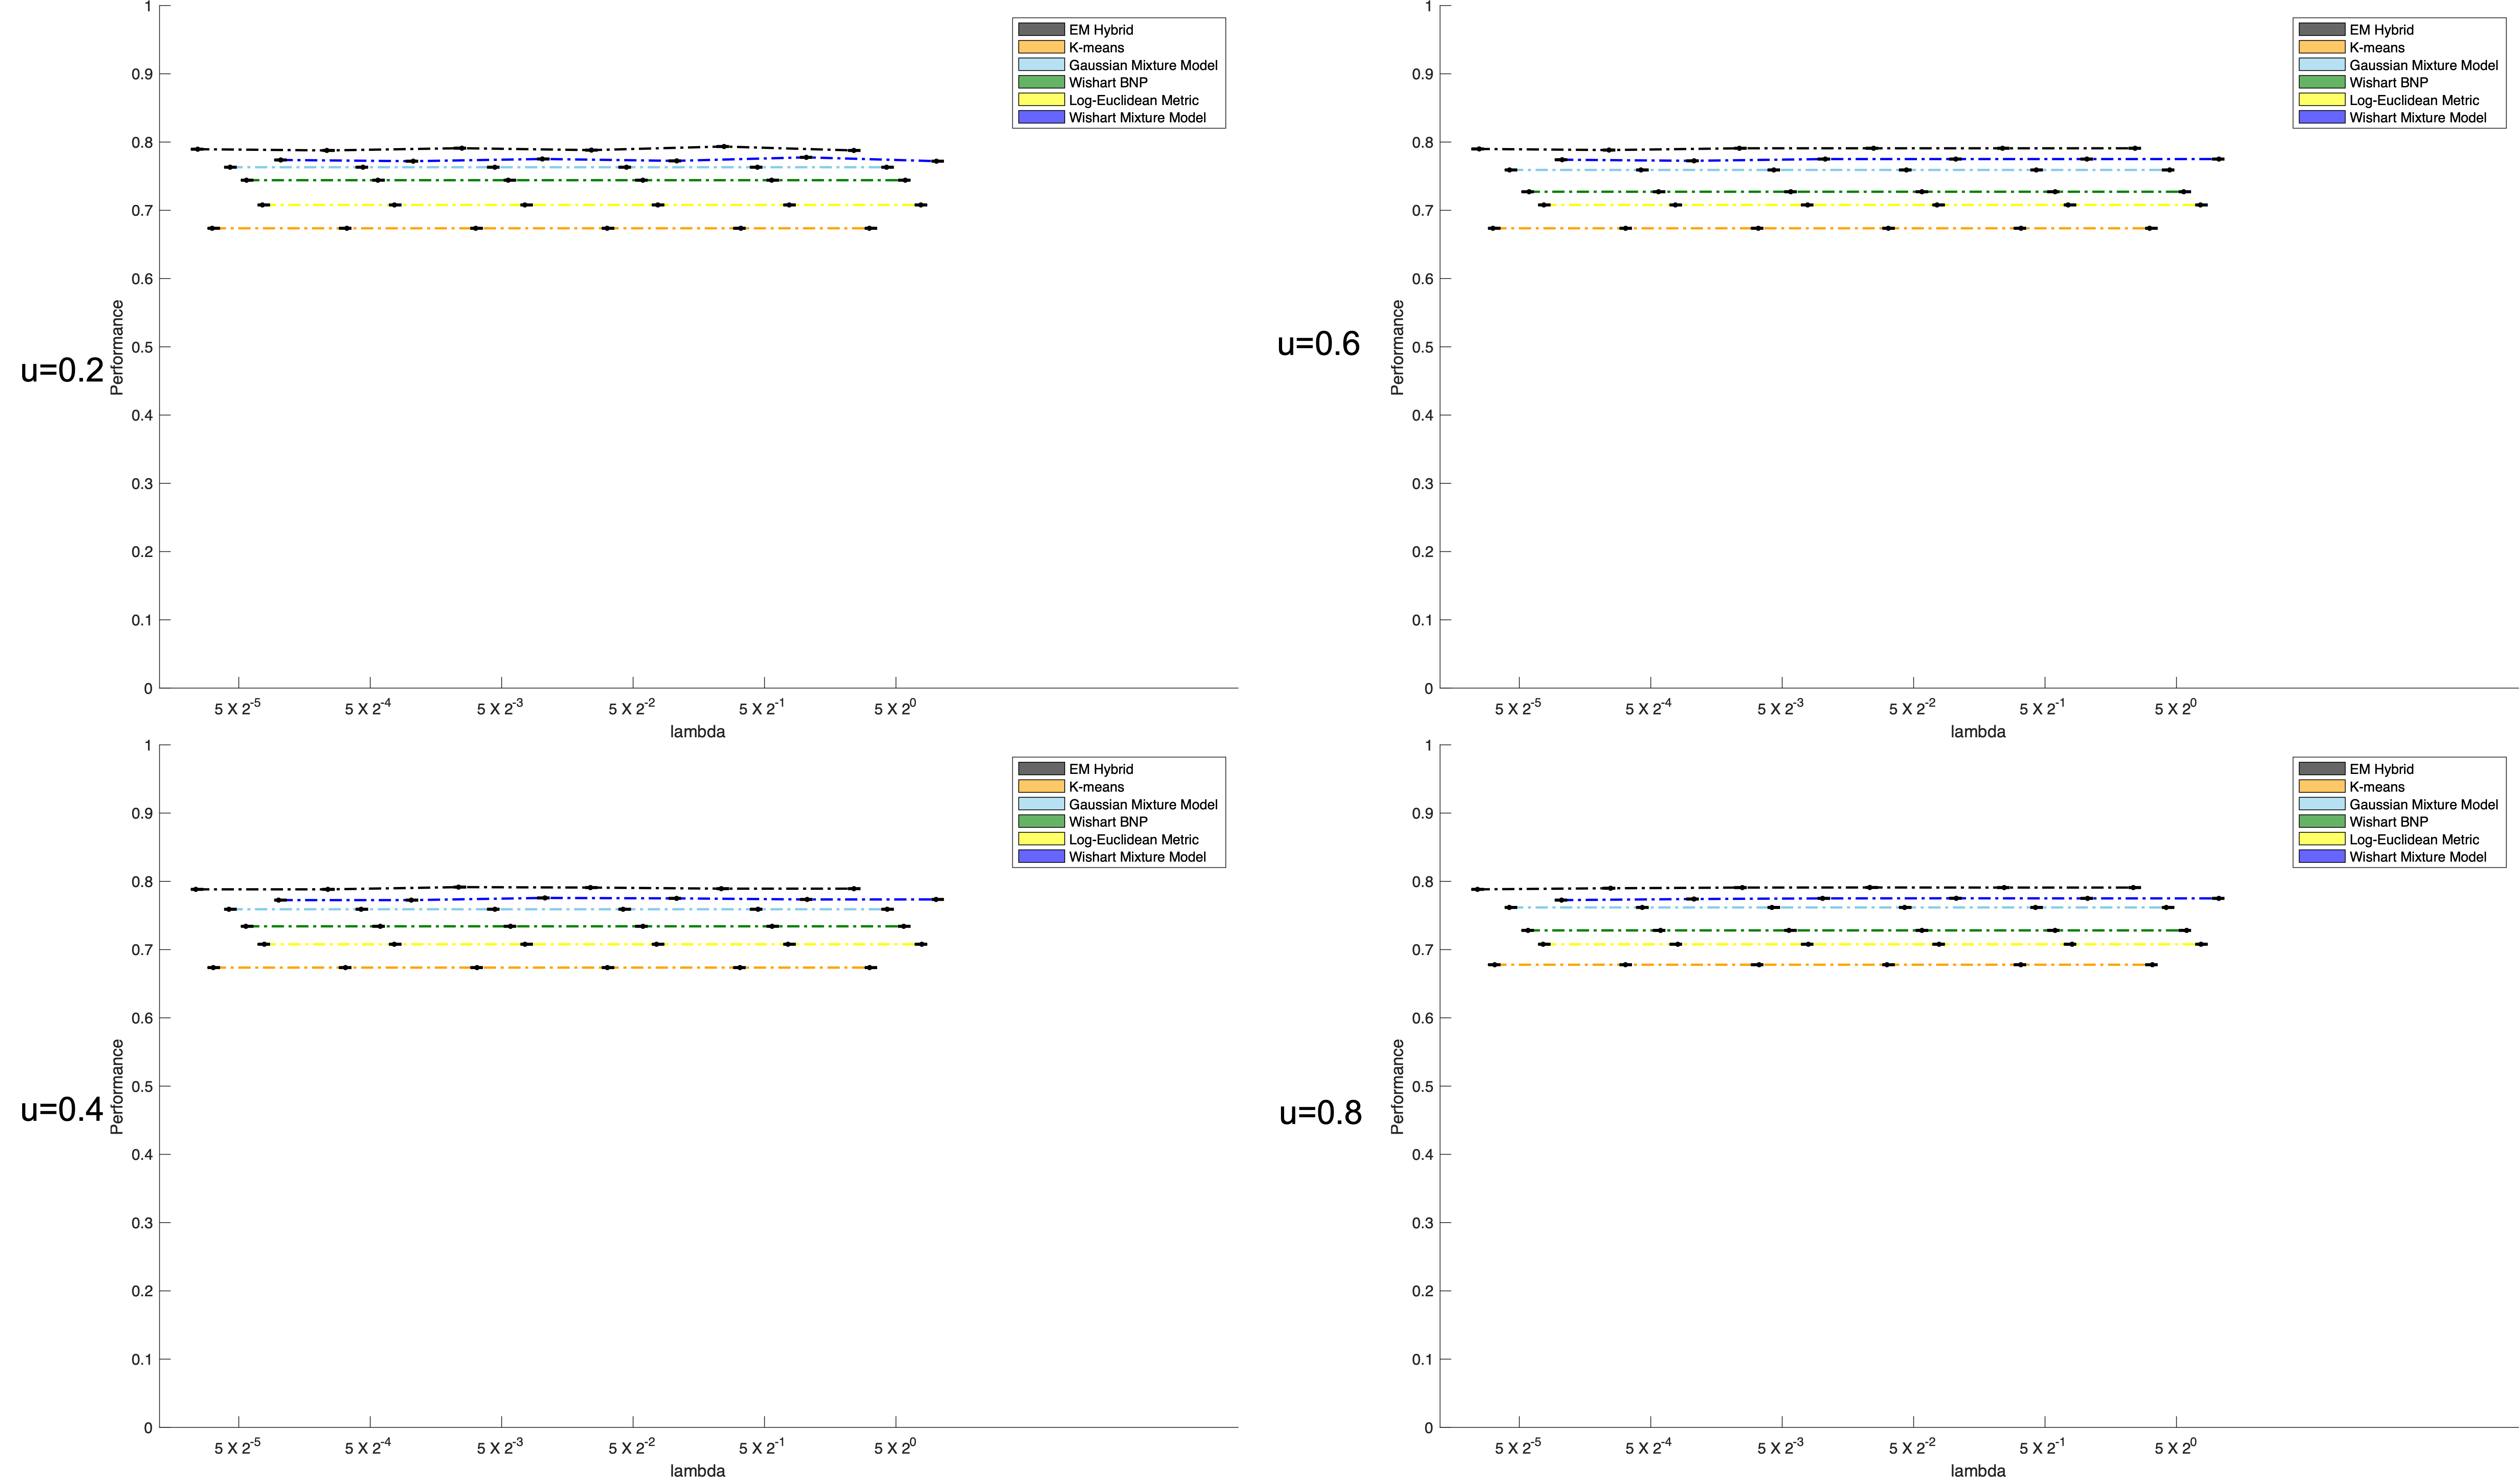Viewport: 2520px width, 1479px height.
Task: Click the '5 X 2^-3' tick label in top-right plot
Action: click(x=1780, y=708)
